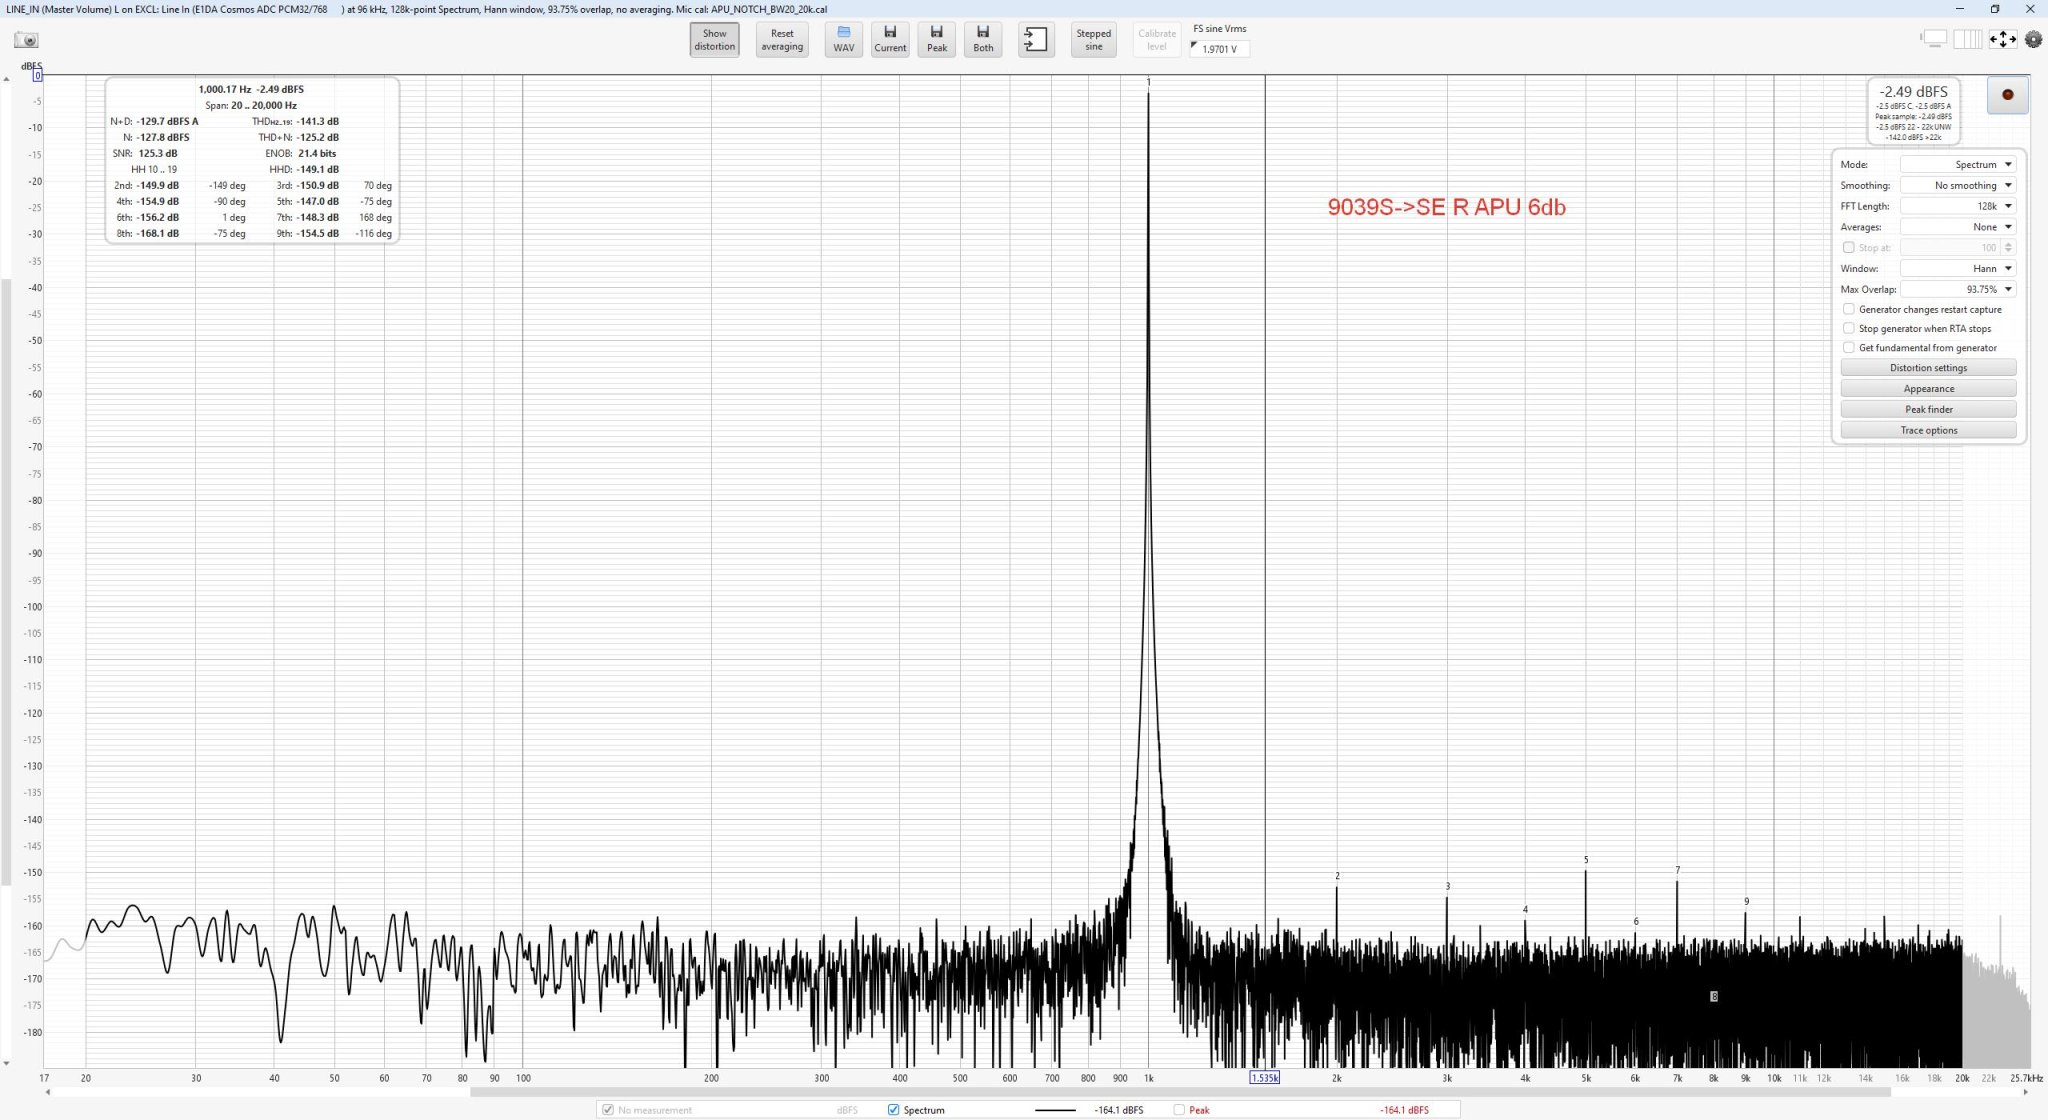
Task: Open the Max Overlap dropdown showing 93.75%
Action: [1958, 289]
